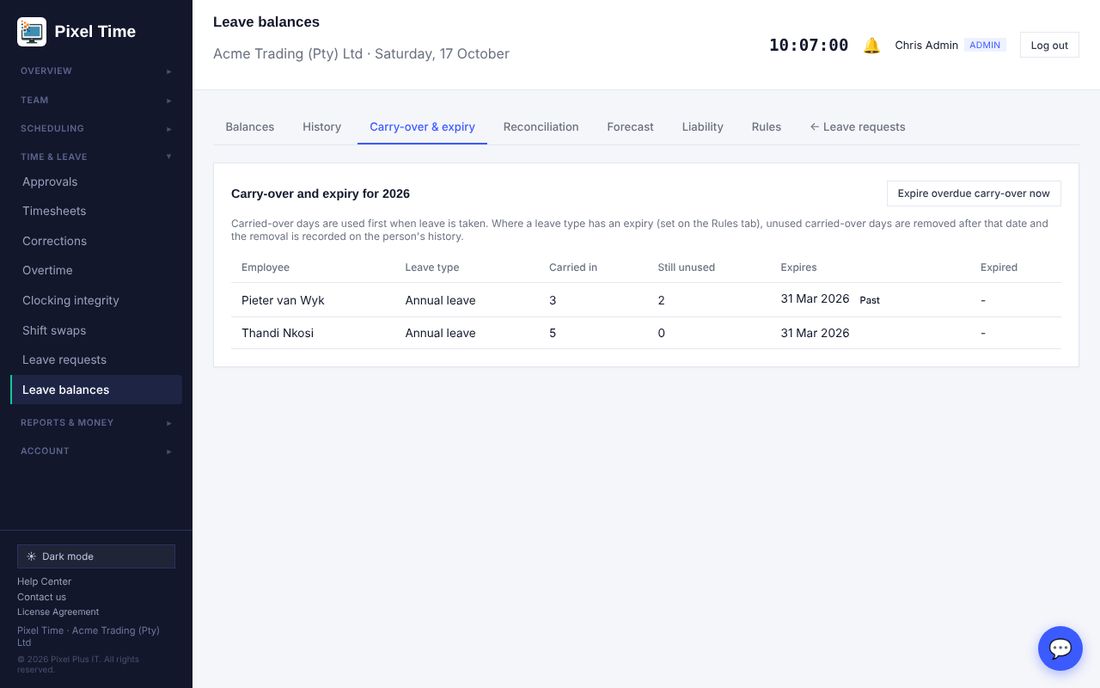Expand the Scheduling sidebar section

(x=96, y=128)
